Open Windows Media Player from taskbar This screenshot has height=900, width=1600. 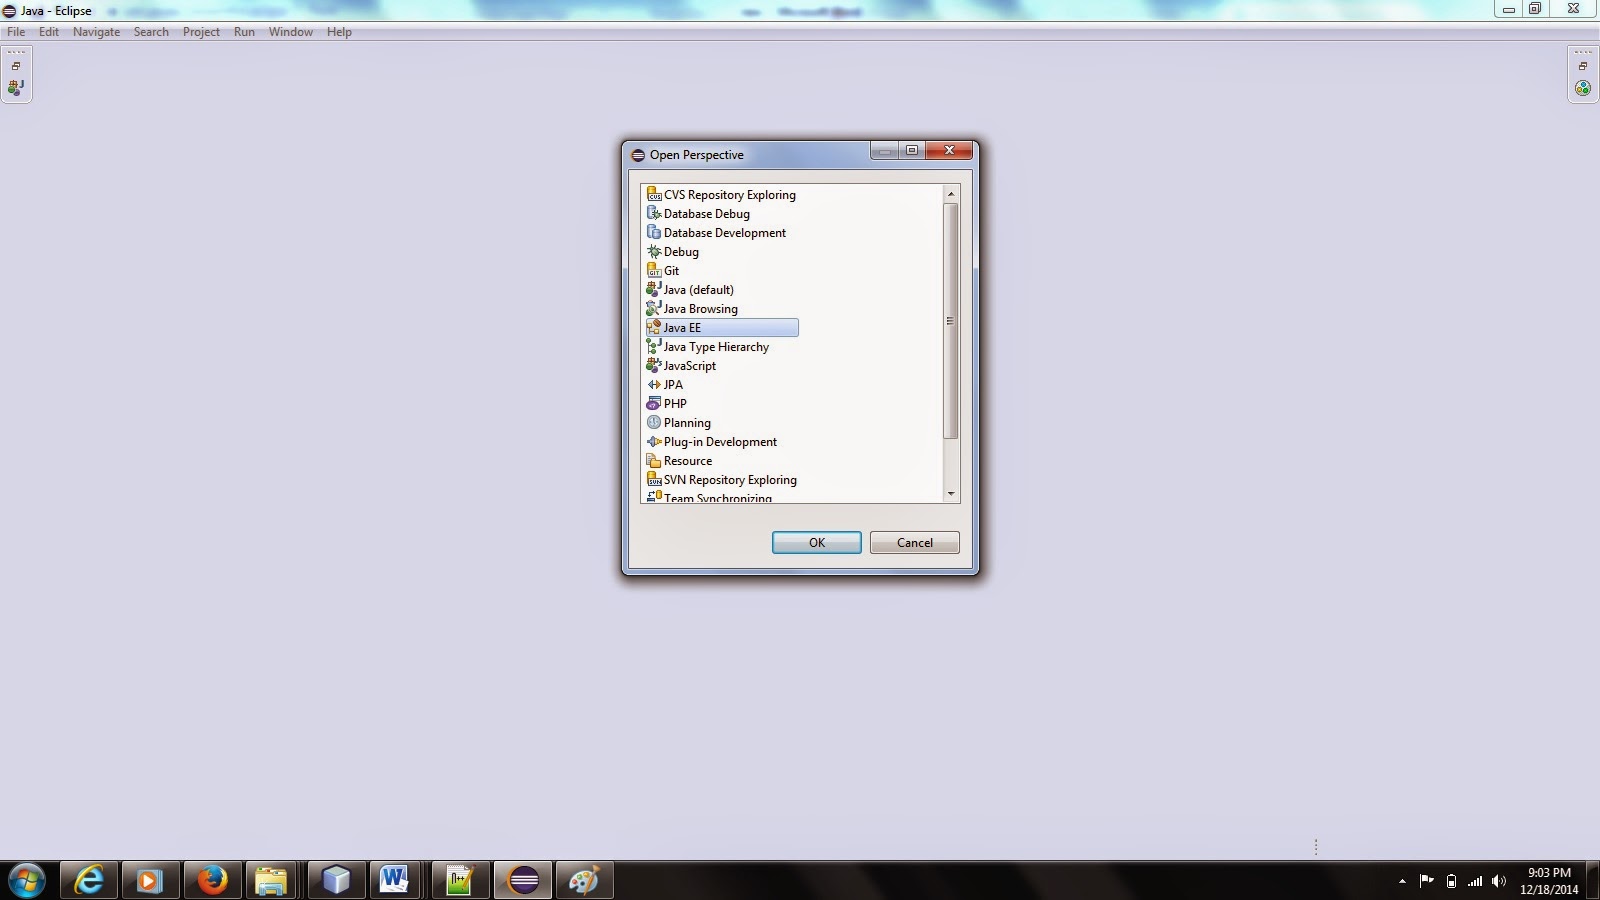150,881
